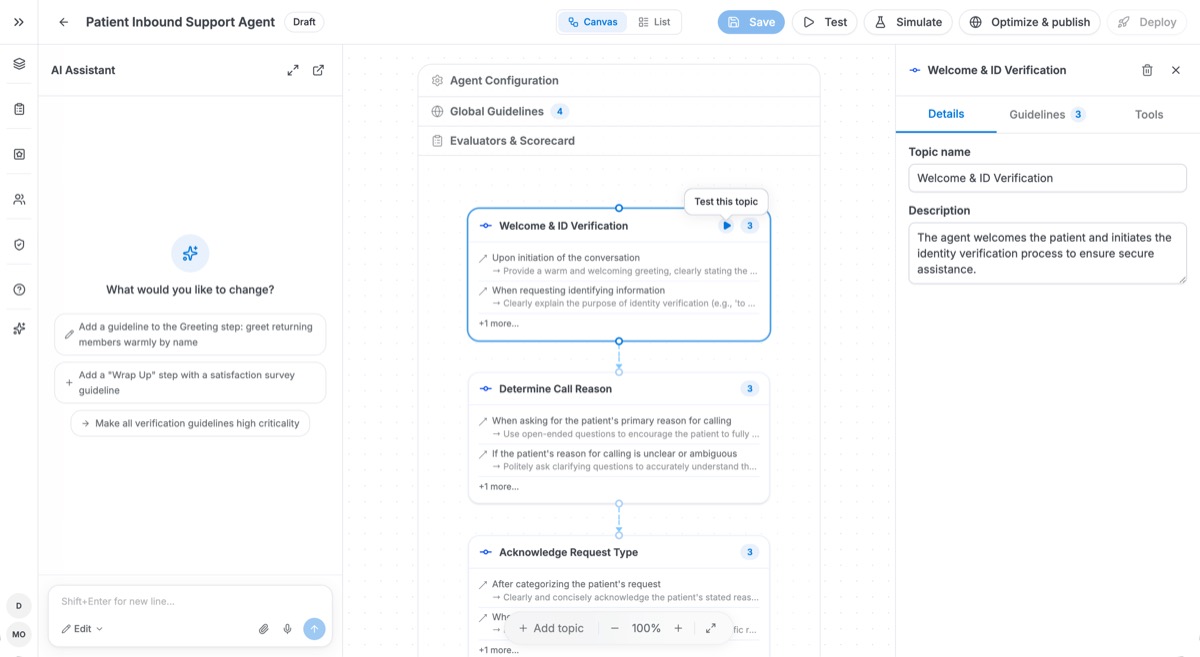Open the layers icon in left sidebar

point(19,64)
